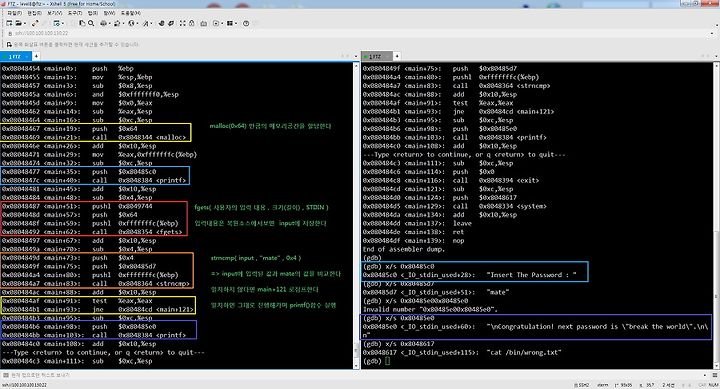The width and height of the screenshot is (720, 389).
Task: Open the 탭(B) menu
Action: click(93, 13)
